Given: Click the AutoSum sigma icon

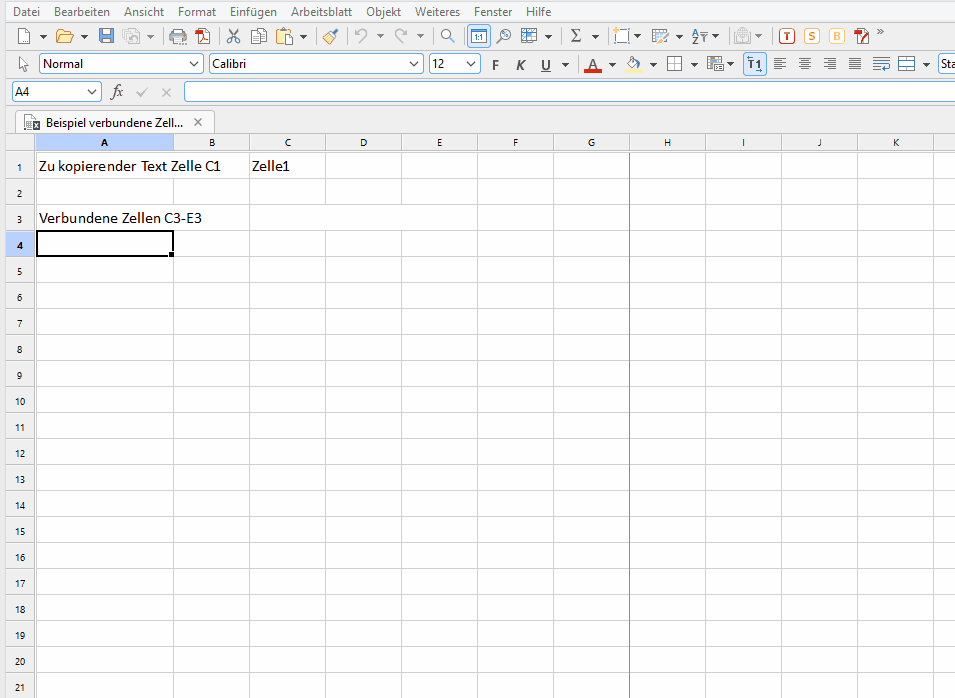Looking at the screenshot, I should tap(576, 37).
